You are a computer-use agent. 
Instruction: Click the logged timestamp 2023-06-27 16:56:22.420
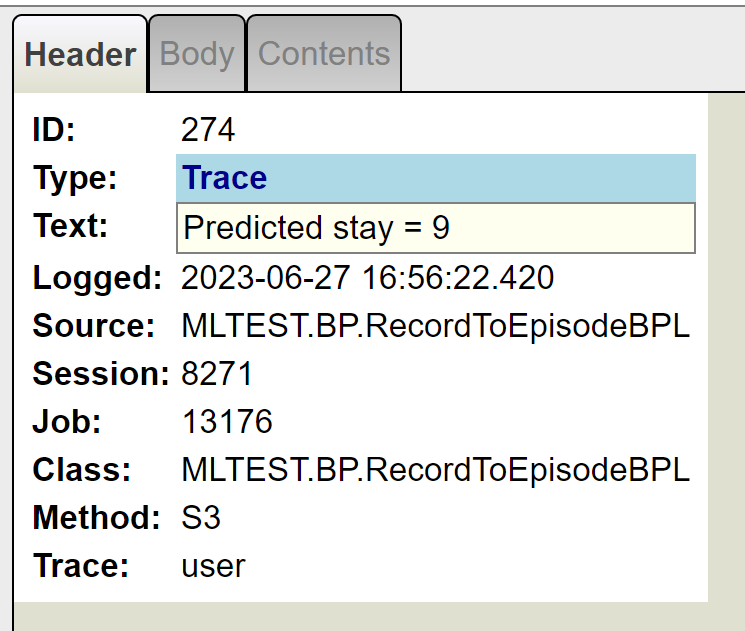click(x=367, y=277)
